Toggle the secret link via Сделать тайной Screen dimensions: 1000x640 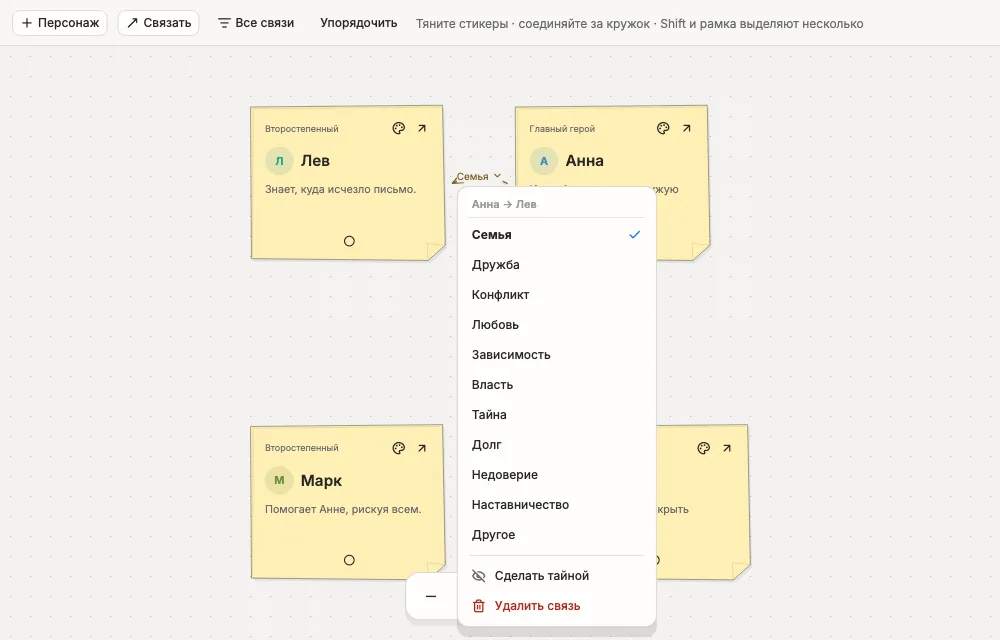(x=557, y=576)
